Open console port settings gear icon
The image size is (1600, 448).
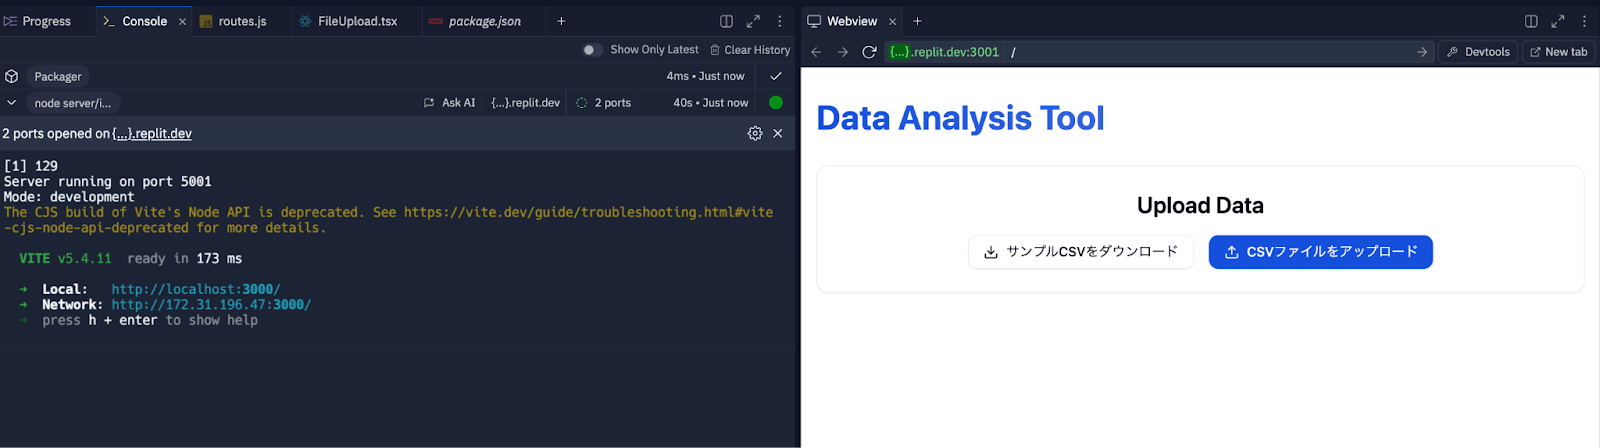[755, 133]
